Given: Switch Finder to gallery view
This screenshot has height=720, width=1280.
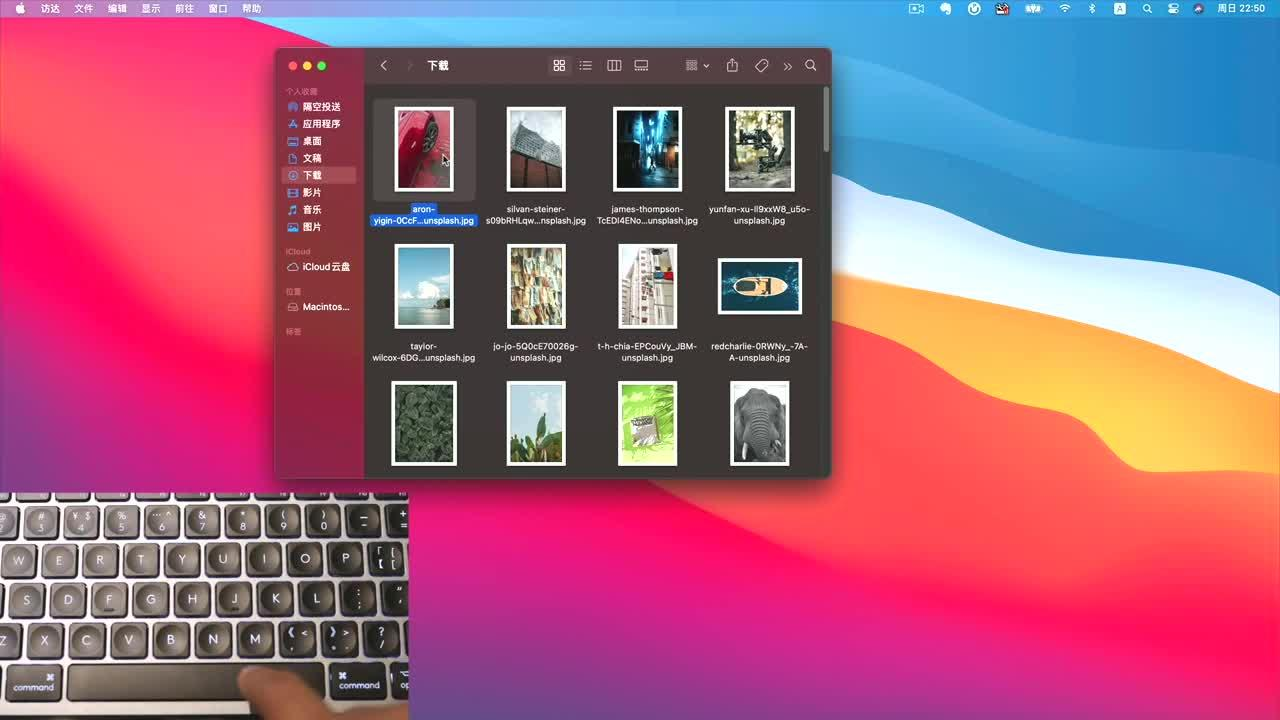Looking at the screenshot, I should pyautogui.click(x=641, y=65).
